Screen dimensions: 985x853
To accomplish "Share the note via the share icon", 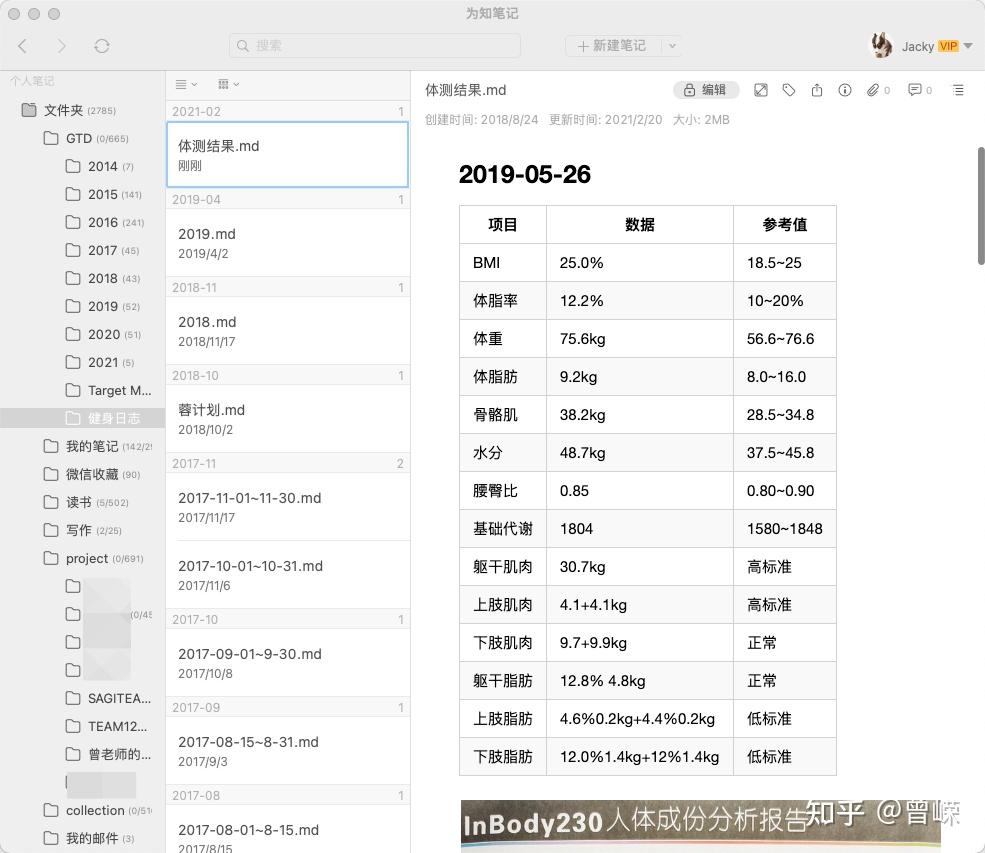I will [x=817, y=90].
